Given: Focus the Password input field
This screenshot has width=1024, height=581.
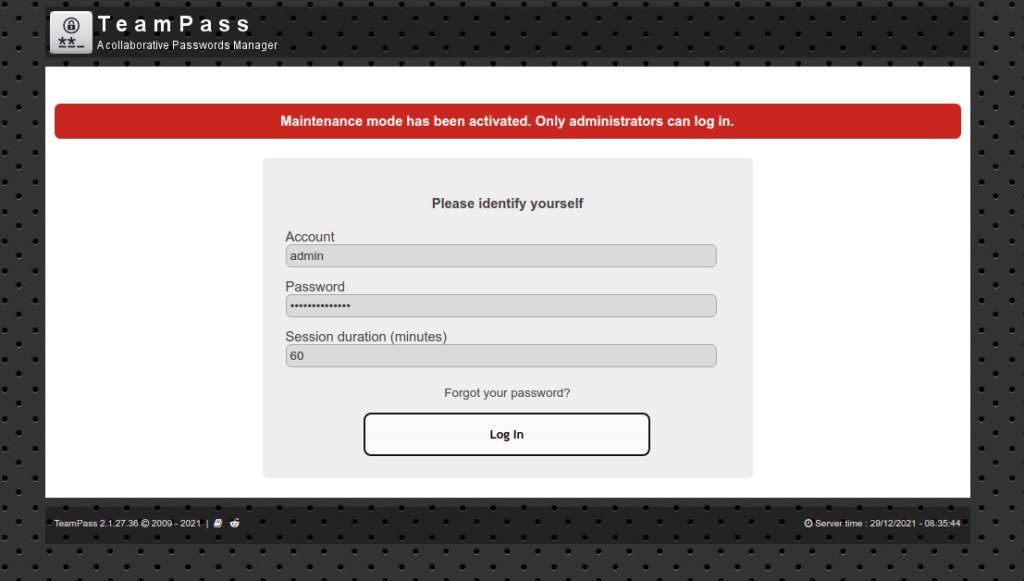Looking at the screenshot, I should coord(501,306).
